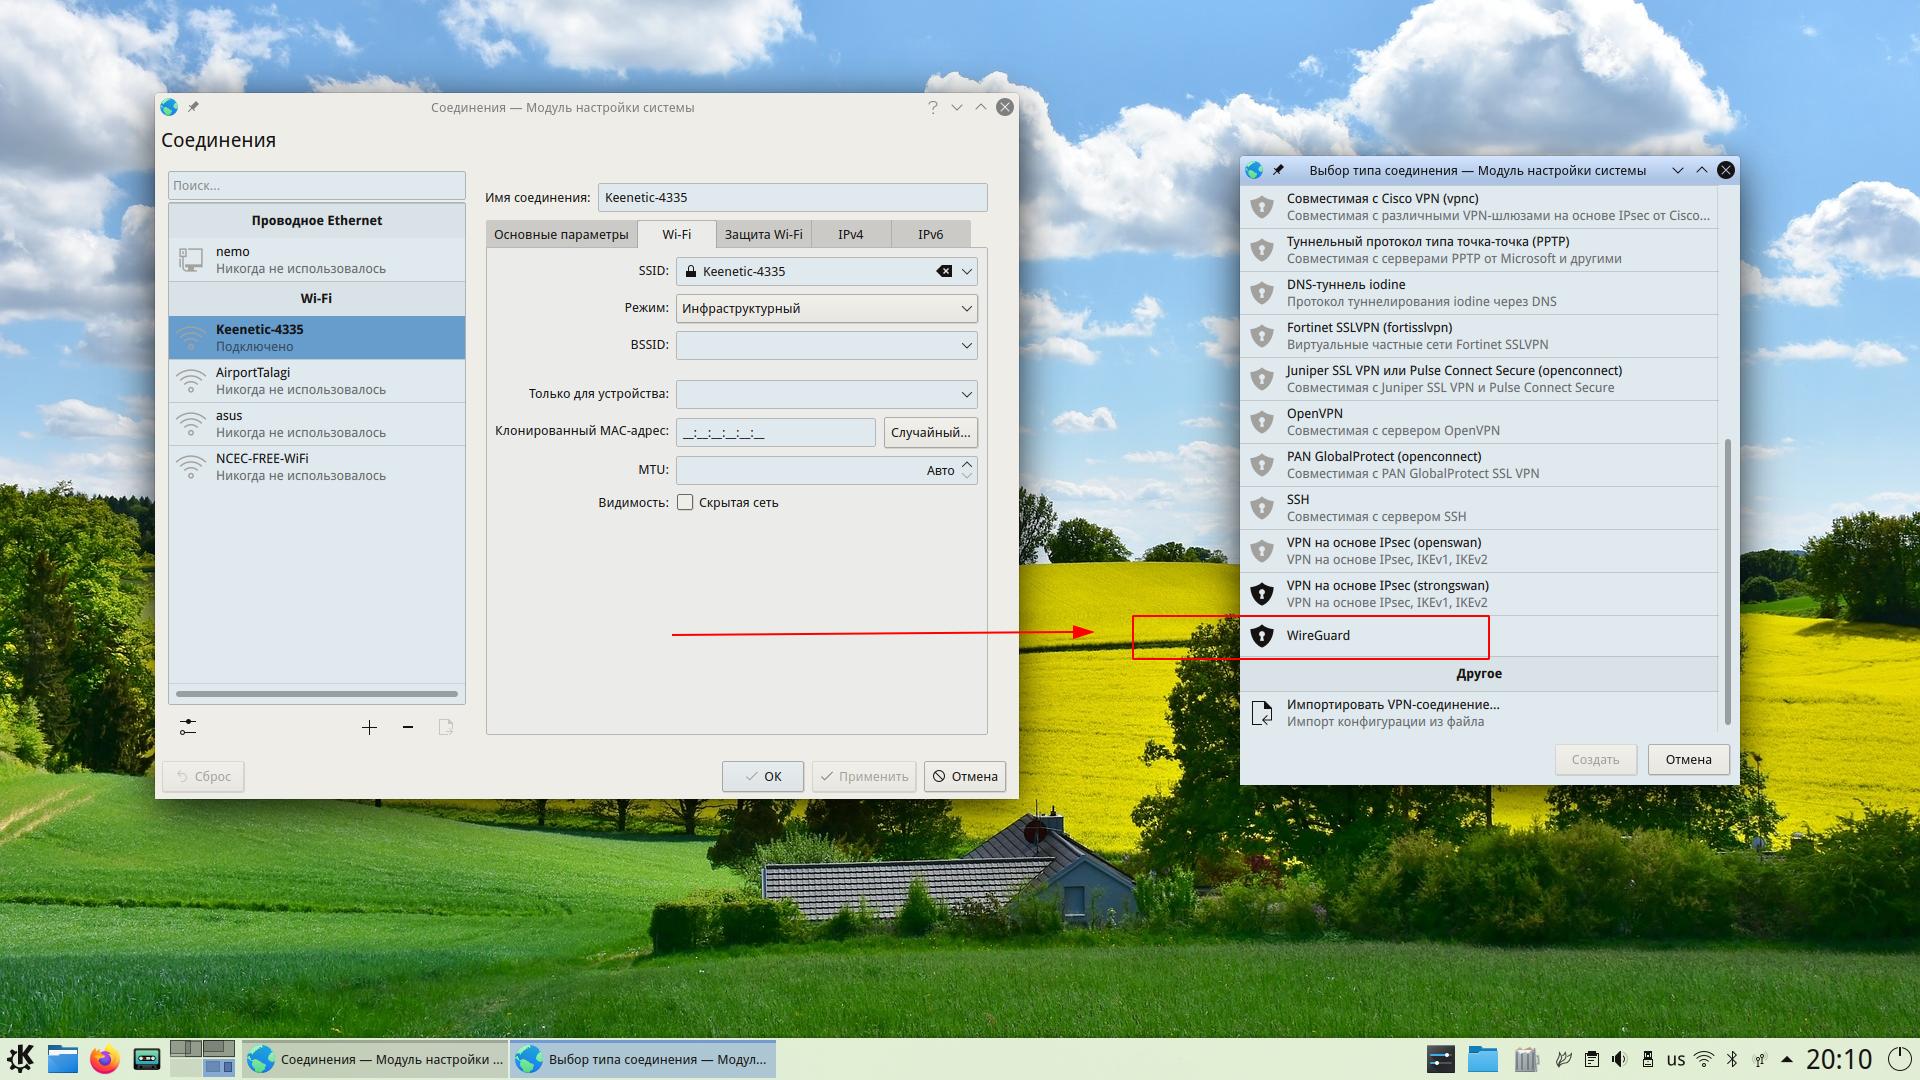Click the Wi-Fi tray icon in the panel
Screen dimensions: 1920x1080
tap(1704, 1059)
